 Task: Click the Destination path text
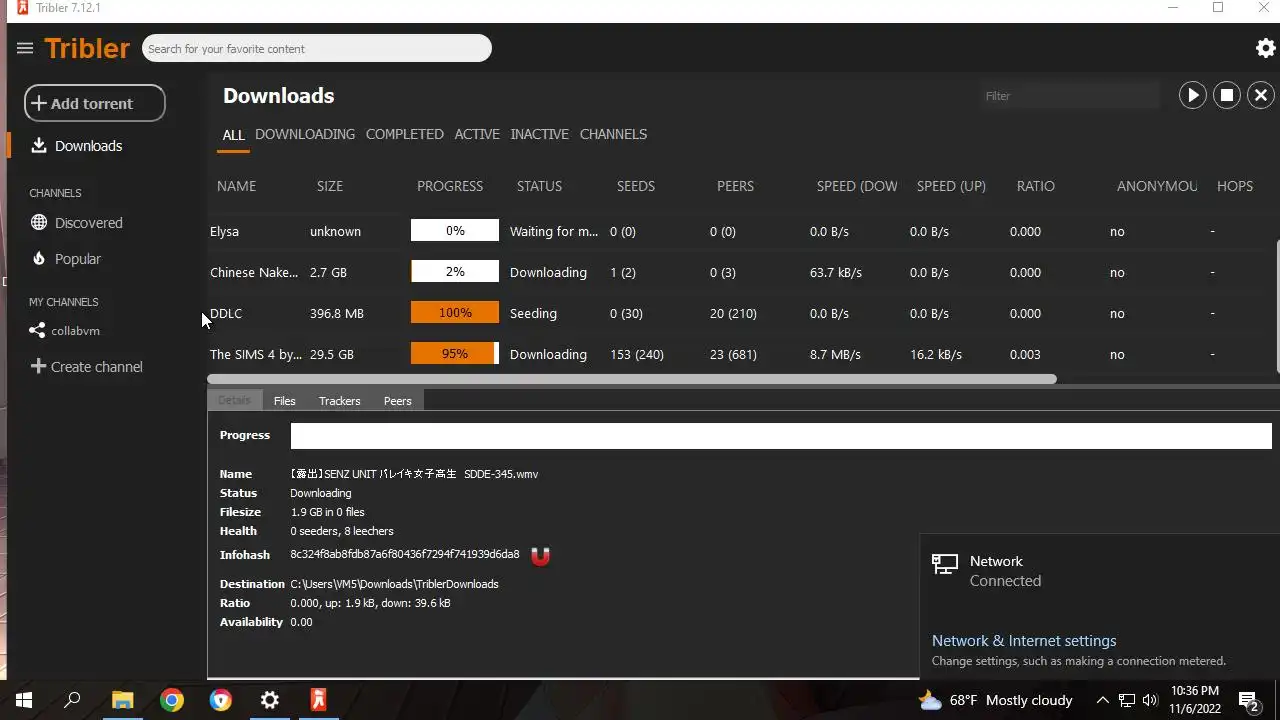394,584
